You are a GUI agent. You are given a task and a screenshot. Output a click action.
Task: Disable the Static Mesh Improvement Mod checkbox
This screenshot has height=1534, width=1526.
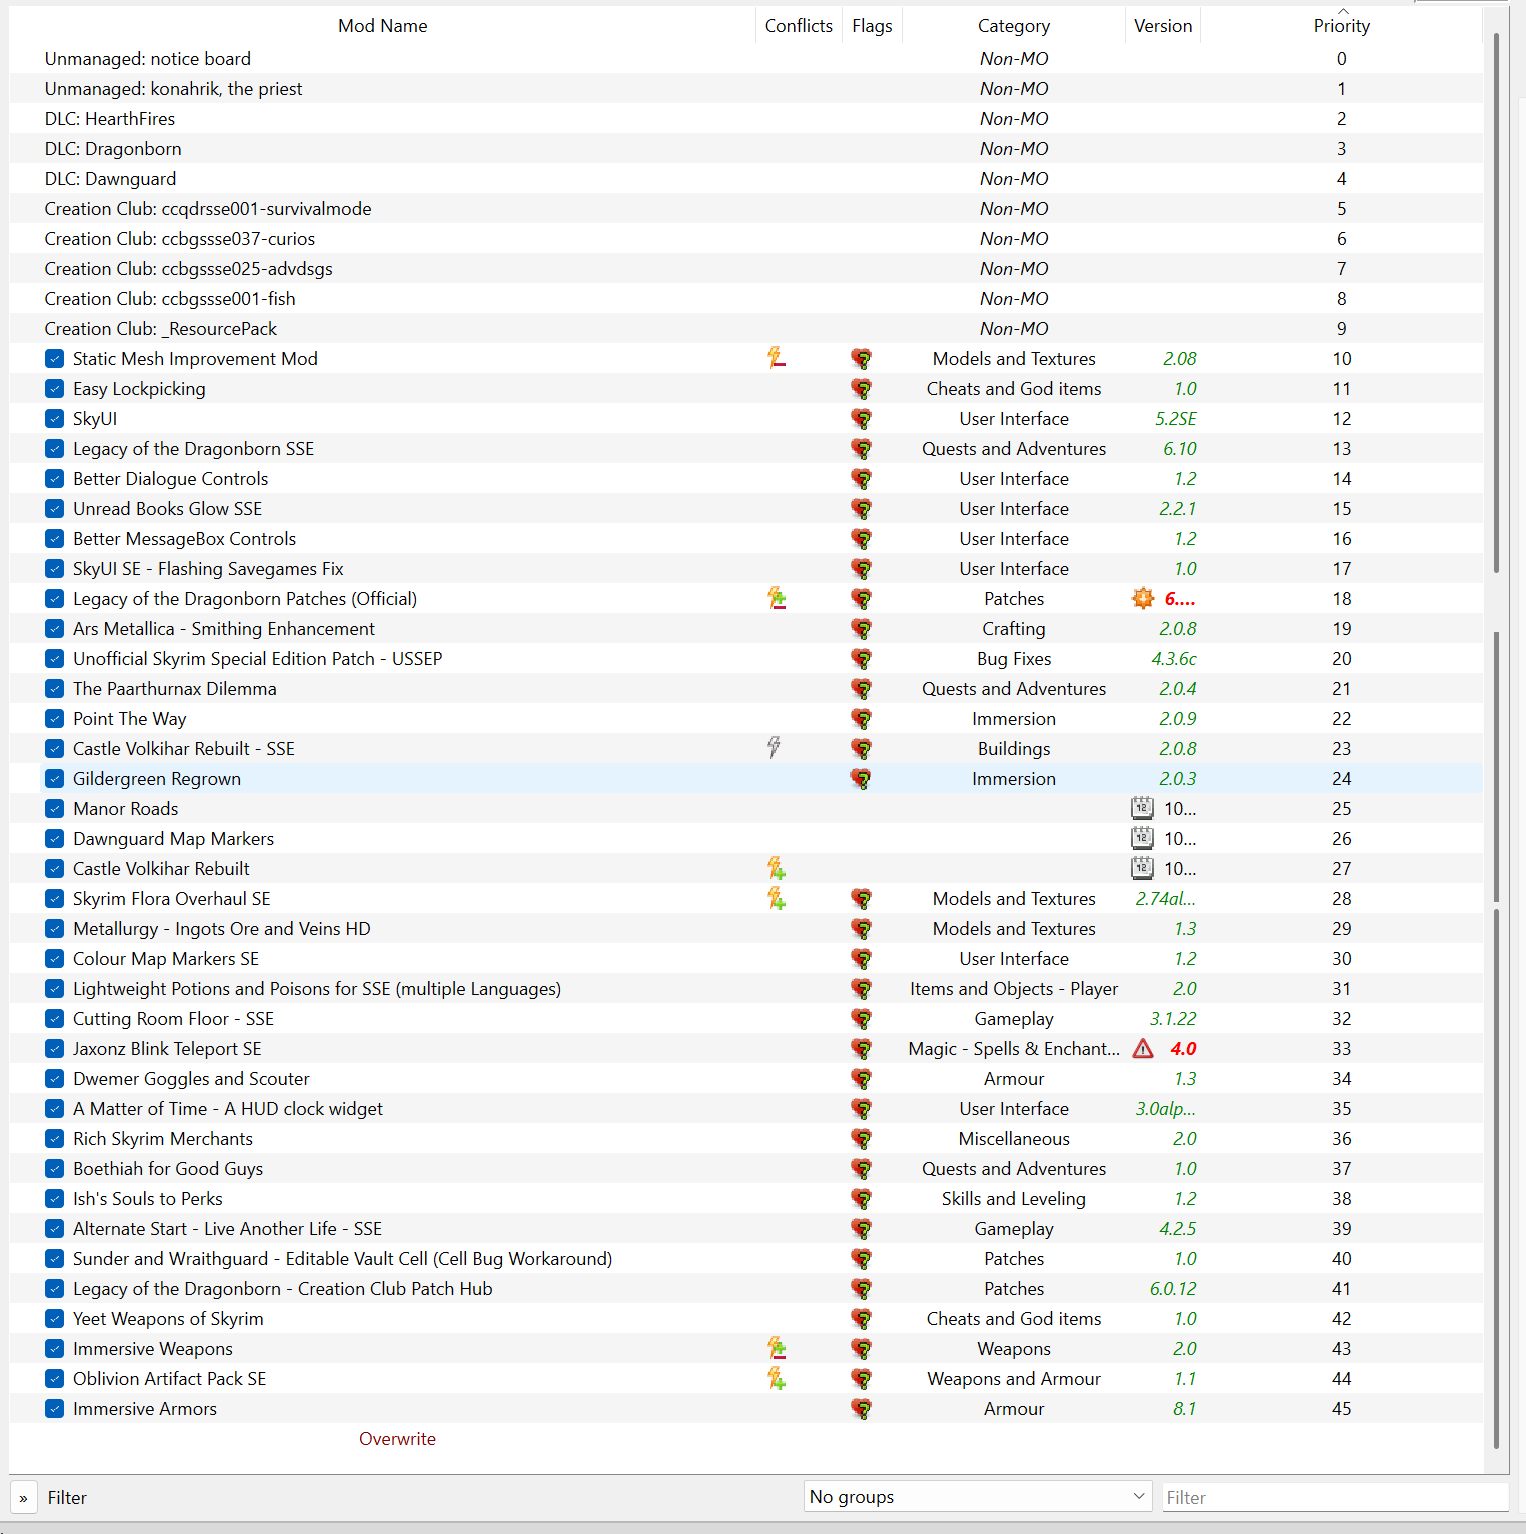[55, 358]
